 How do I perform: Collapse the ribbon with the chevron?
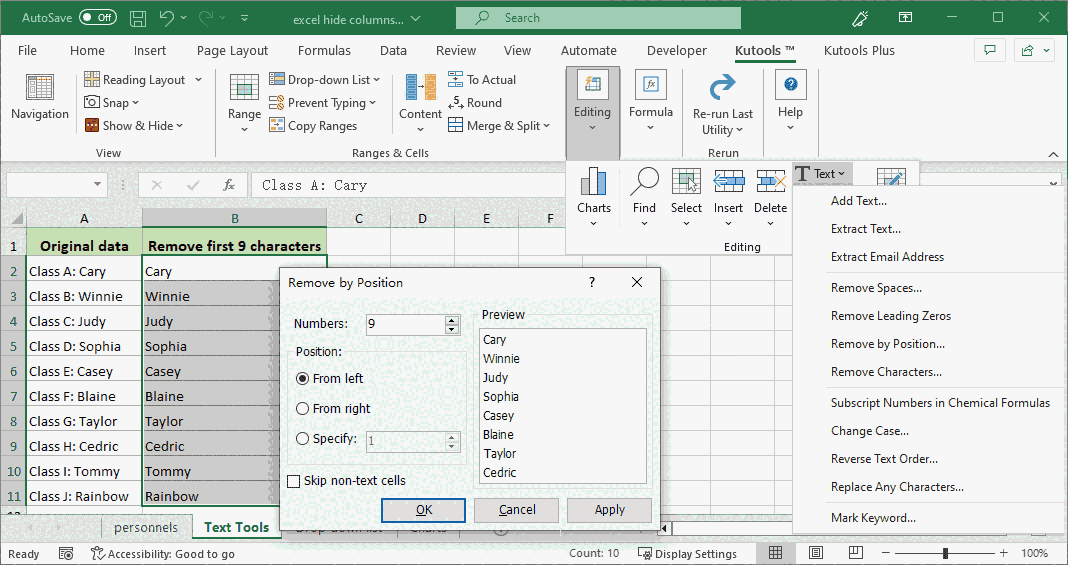pyautogui.click(x=1053, y=155)
